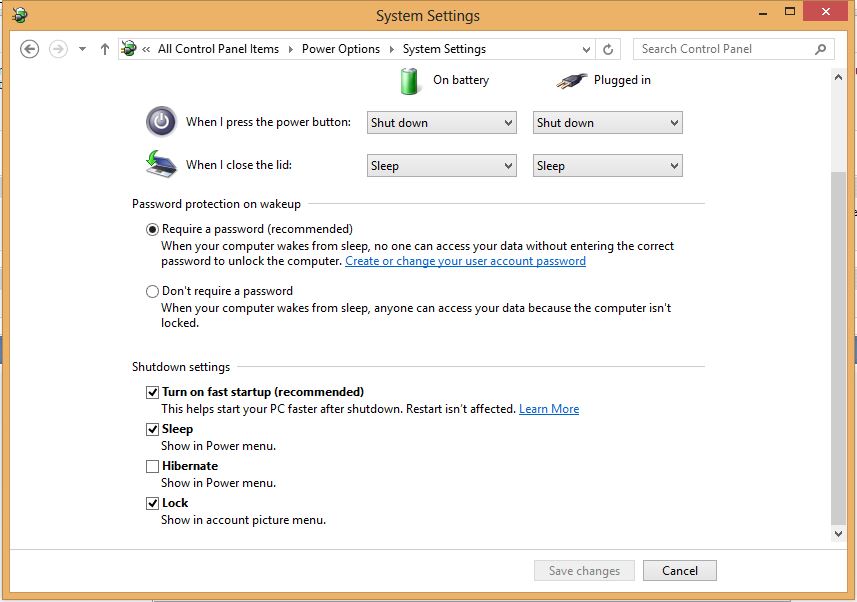Navigate to Power Options breadcrumb

pos(341,49)
